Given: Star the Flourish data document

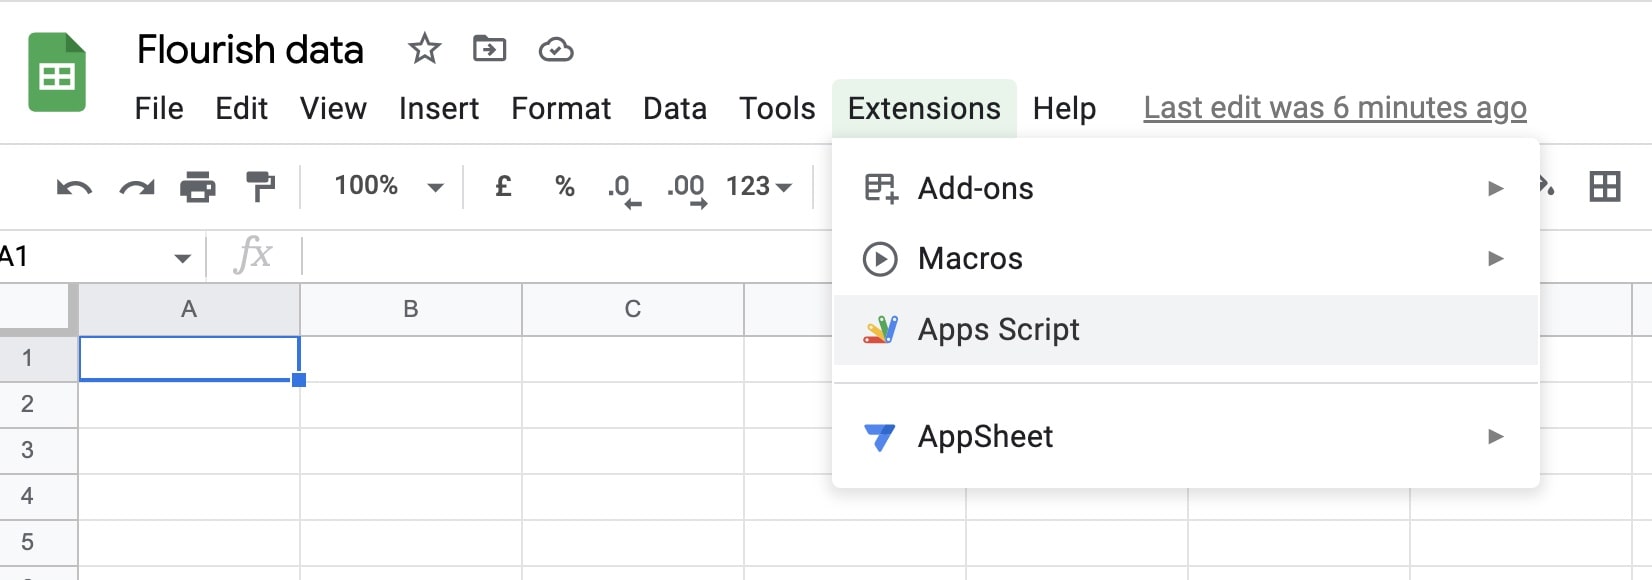Looking at the screenshot, I should pos(424,48).
